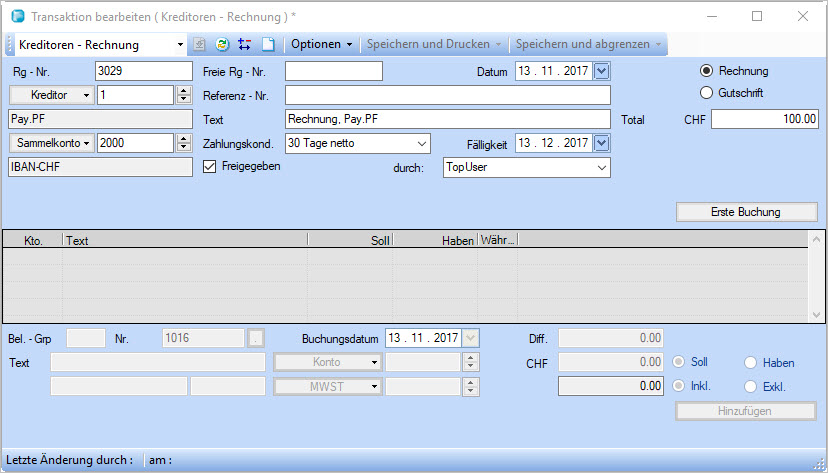
Task: Click the Referenz - Nr. input field
Action: (447, 95)
